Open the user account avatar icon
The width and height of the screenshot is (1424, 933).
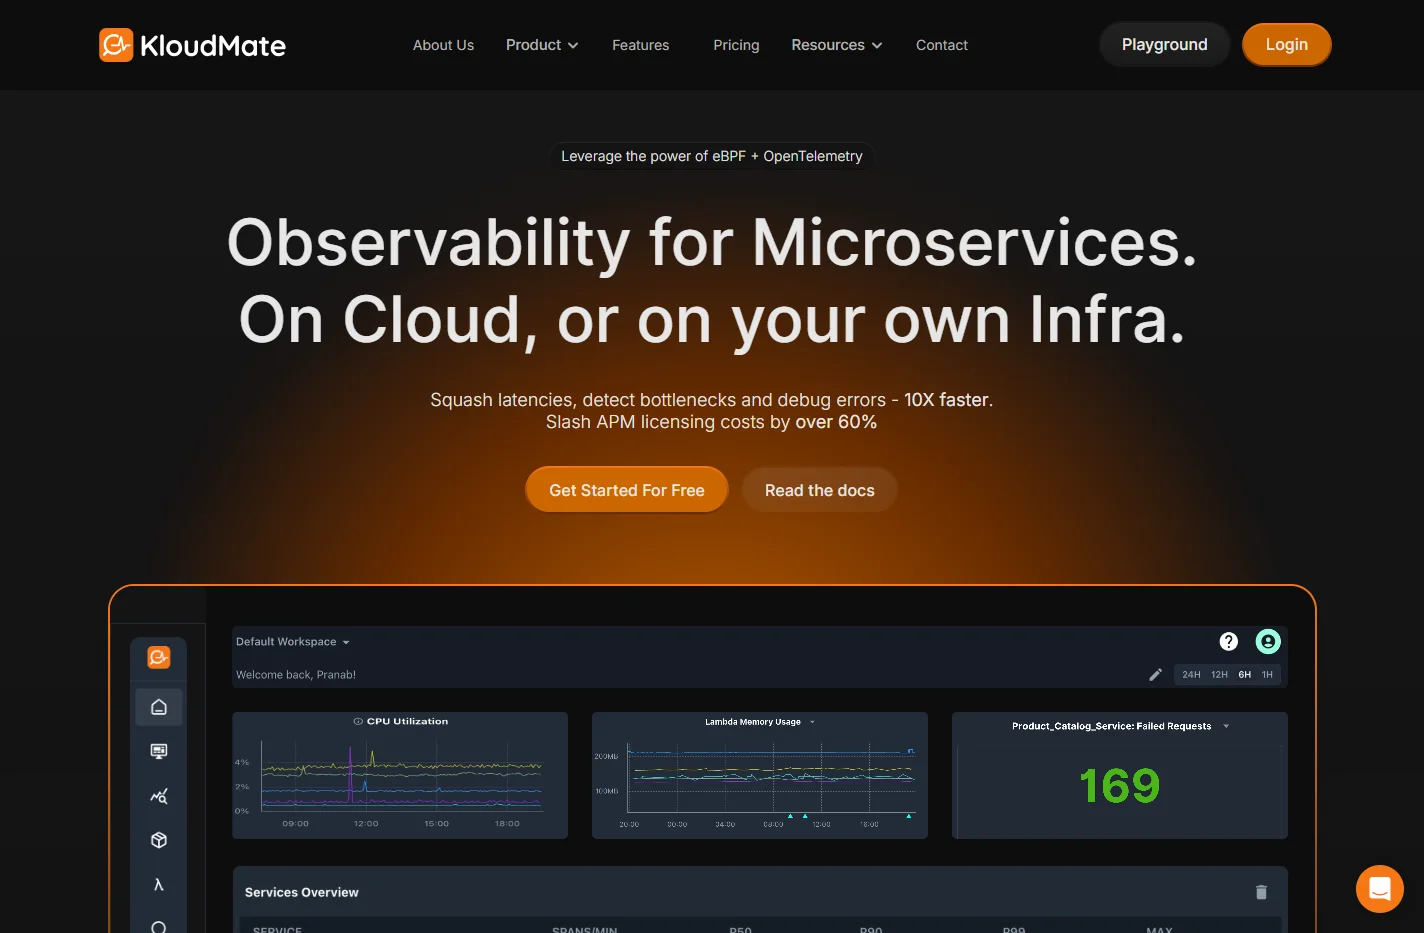(x=1268, y=642)
